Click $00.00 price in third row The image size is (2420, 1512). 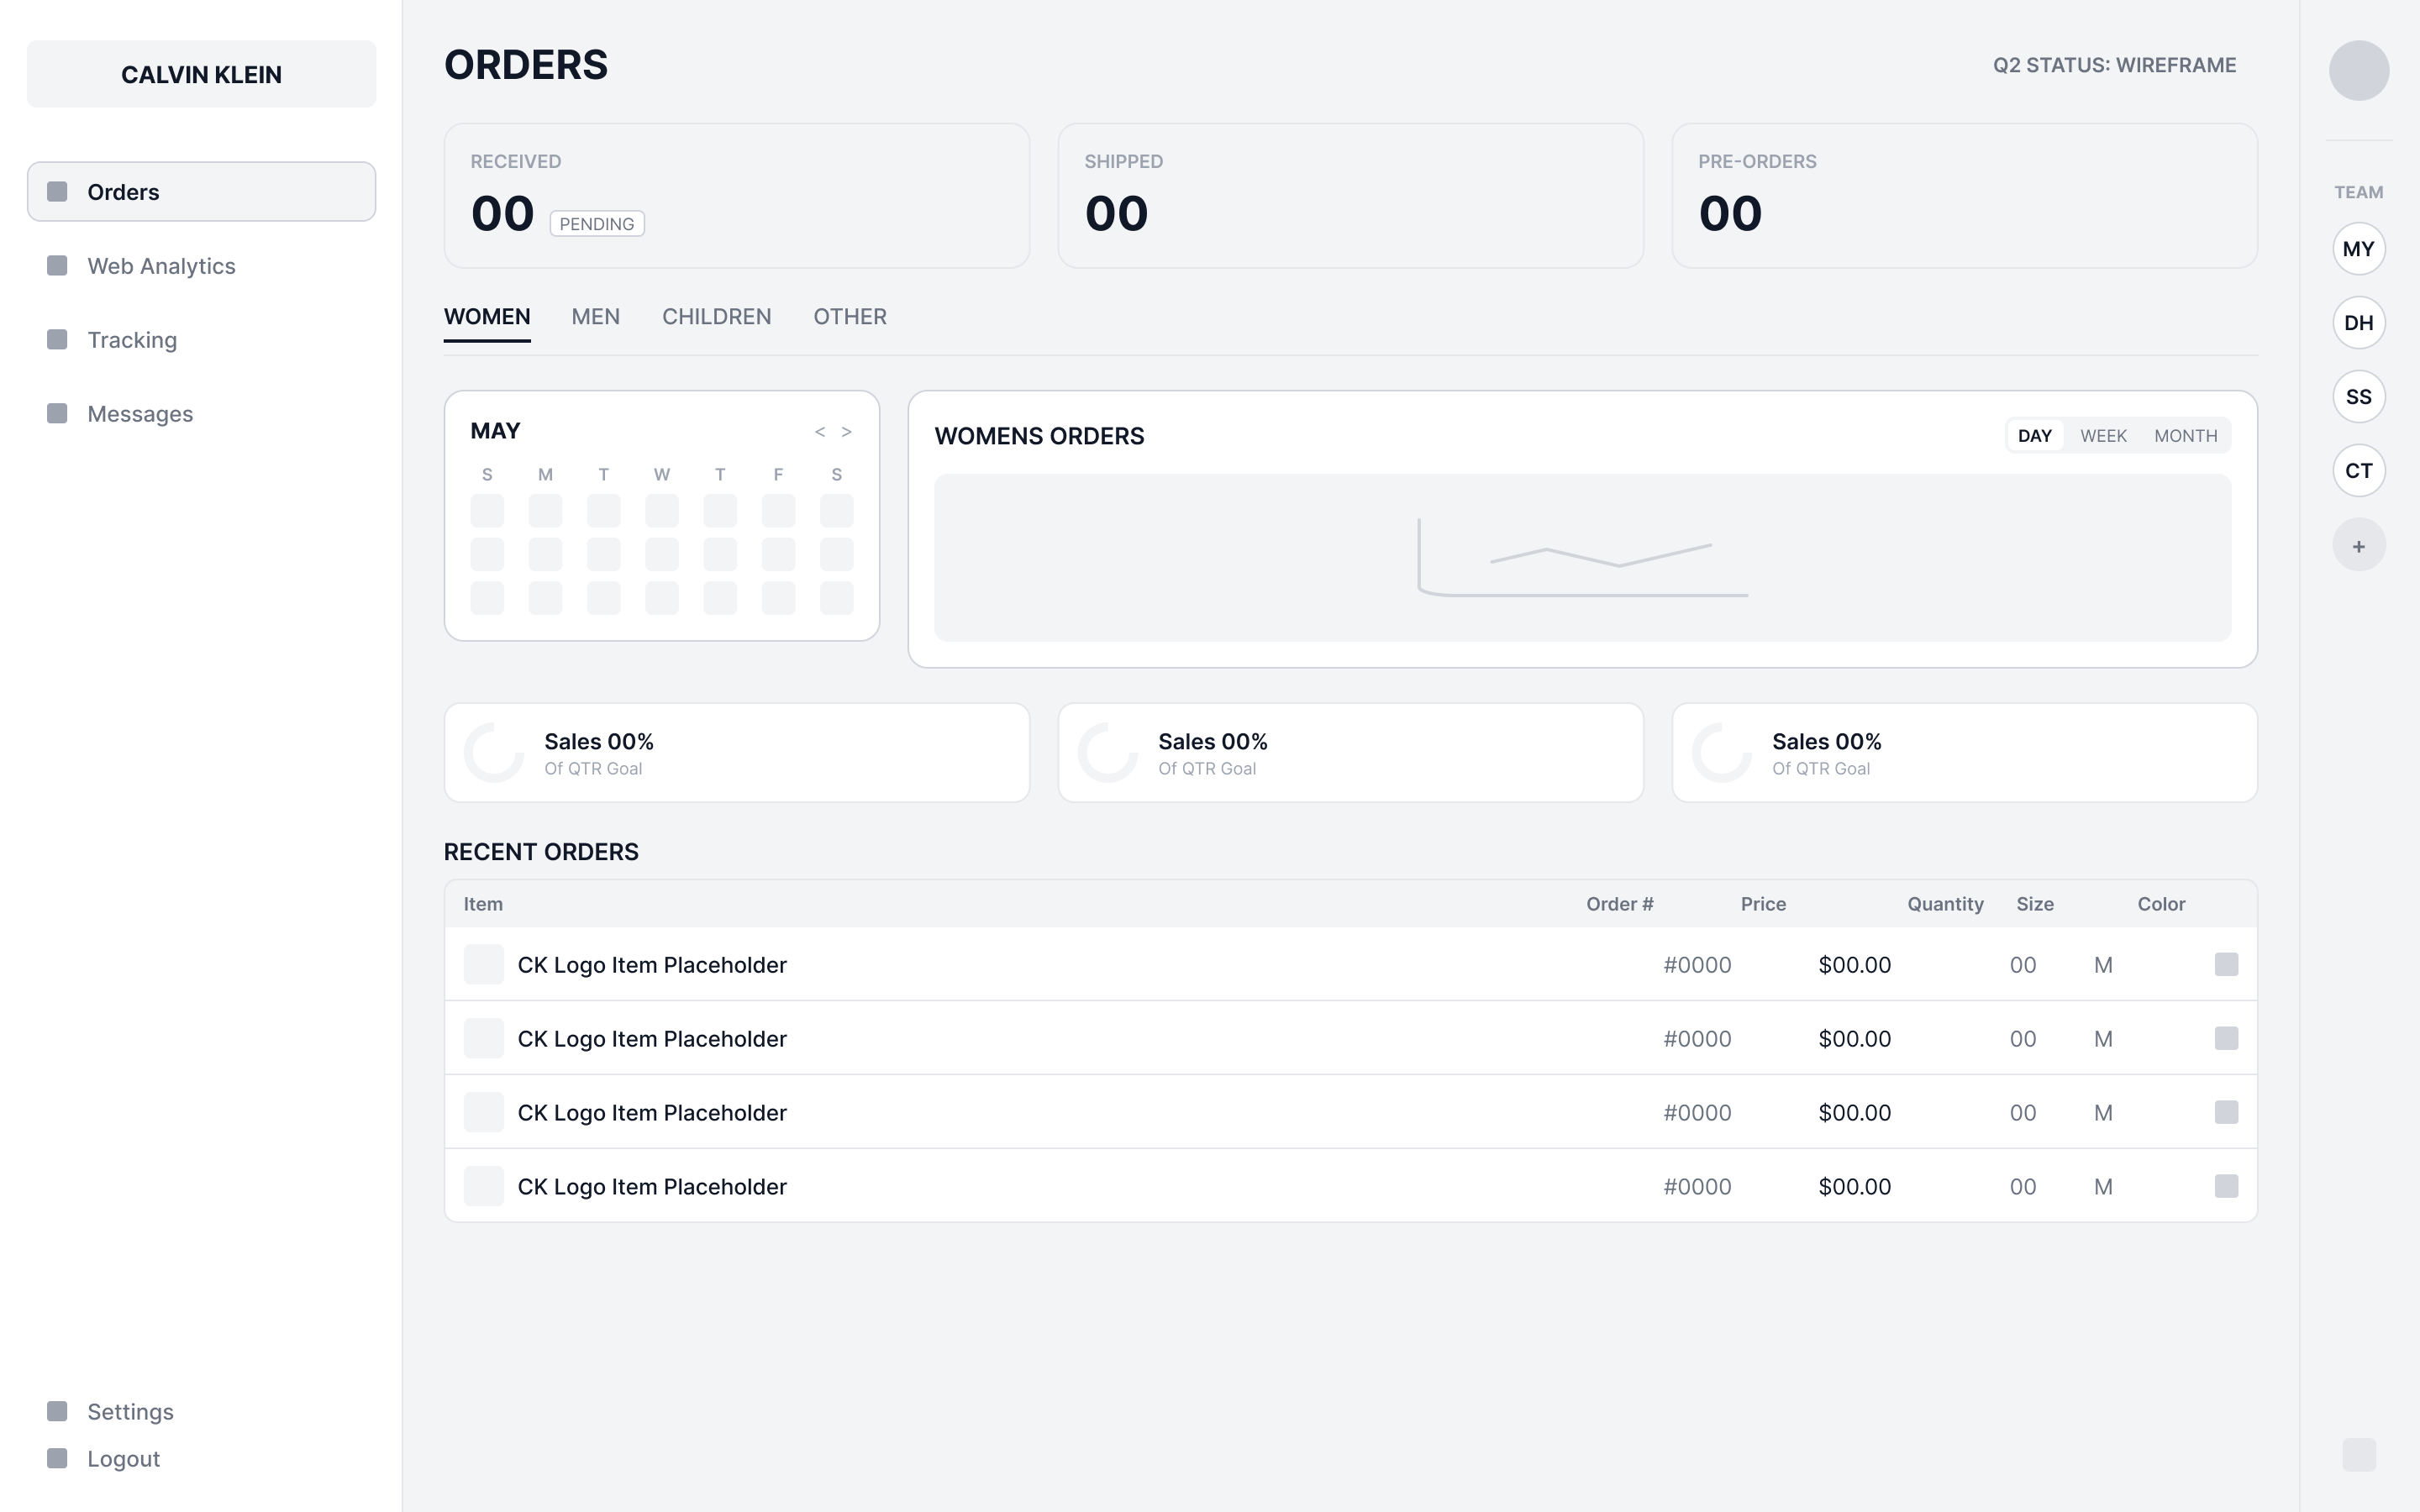coord(1854,1113)
